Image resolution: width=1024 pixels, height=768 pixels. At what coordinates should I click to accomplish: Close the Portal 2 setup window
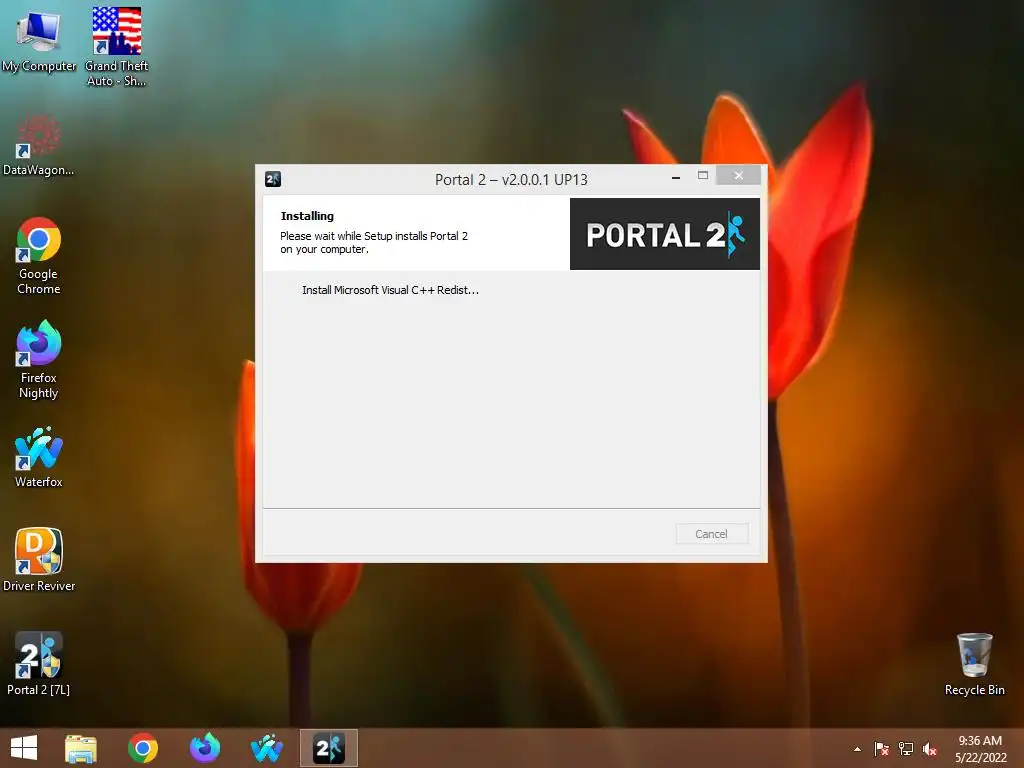739,175
